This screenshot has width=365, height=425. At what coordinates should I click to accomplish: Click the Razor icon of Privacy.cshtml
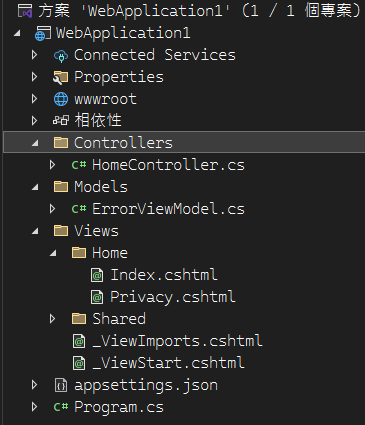click(97, 297)
